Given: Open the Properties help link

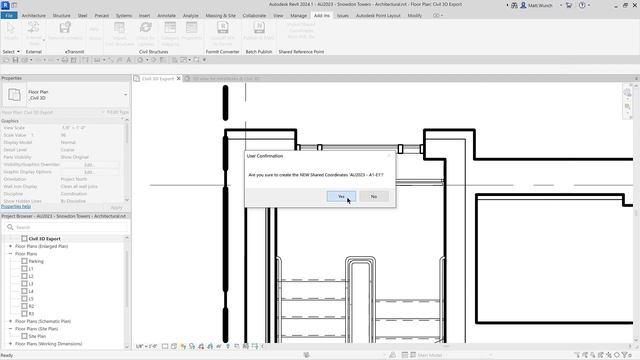Looking at the screenshot, I should tap(16, 207).
